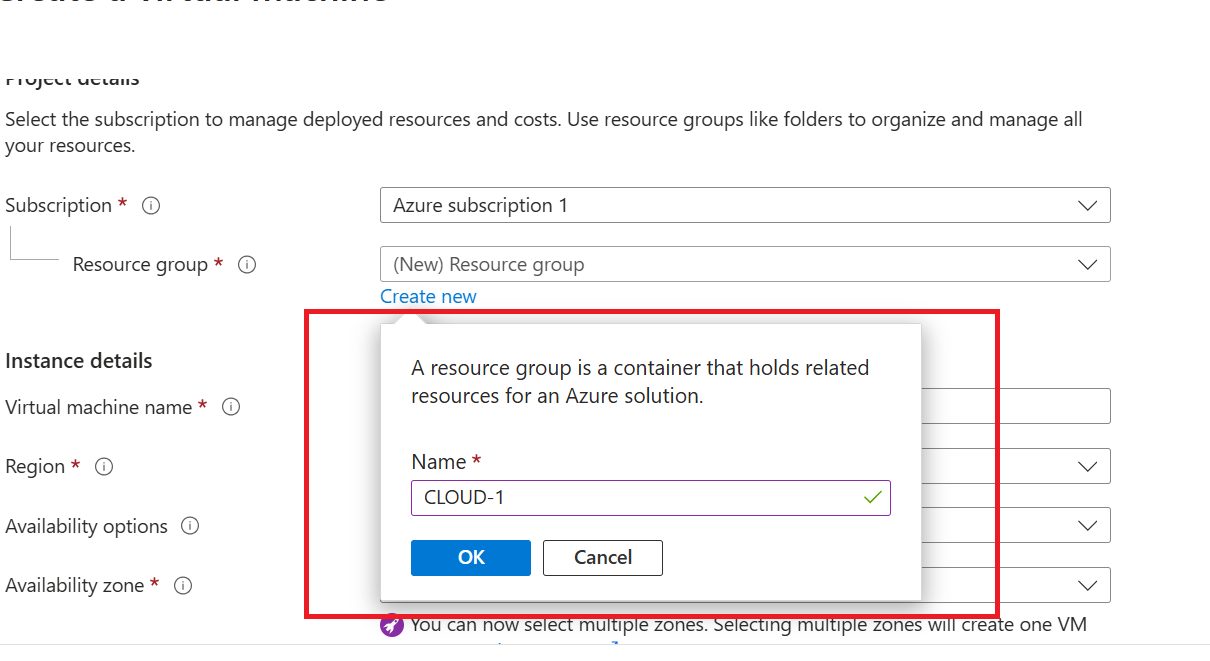
Task: Click the Instance details heading
Action: [79, 361]
